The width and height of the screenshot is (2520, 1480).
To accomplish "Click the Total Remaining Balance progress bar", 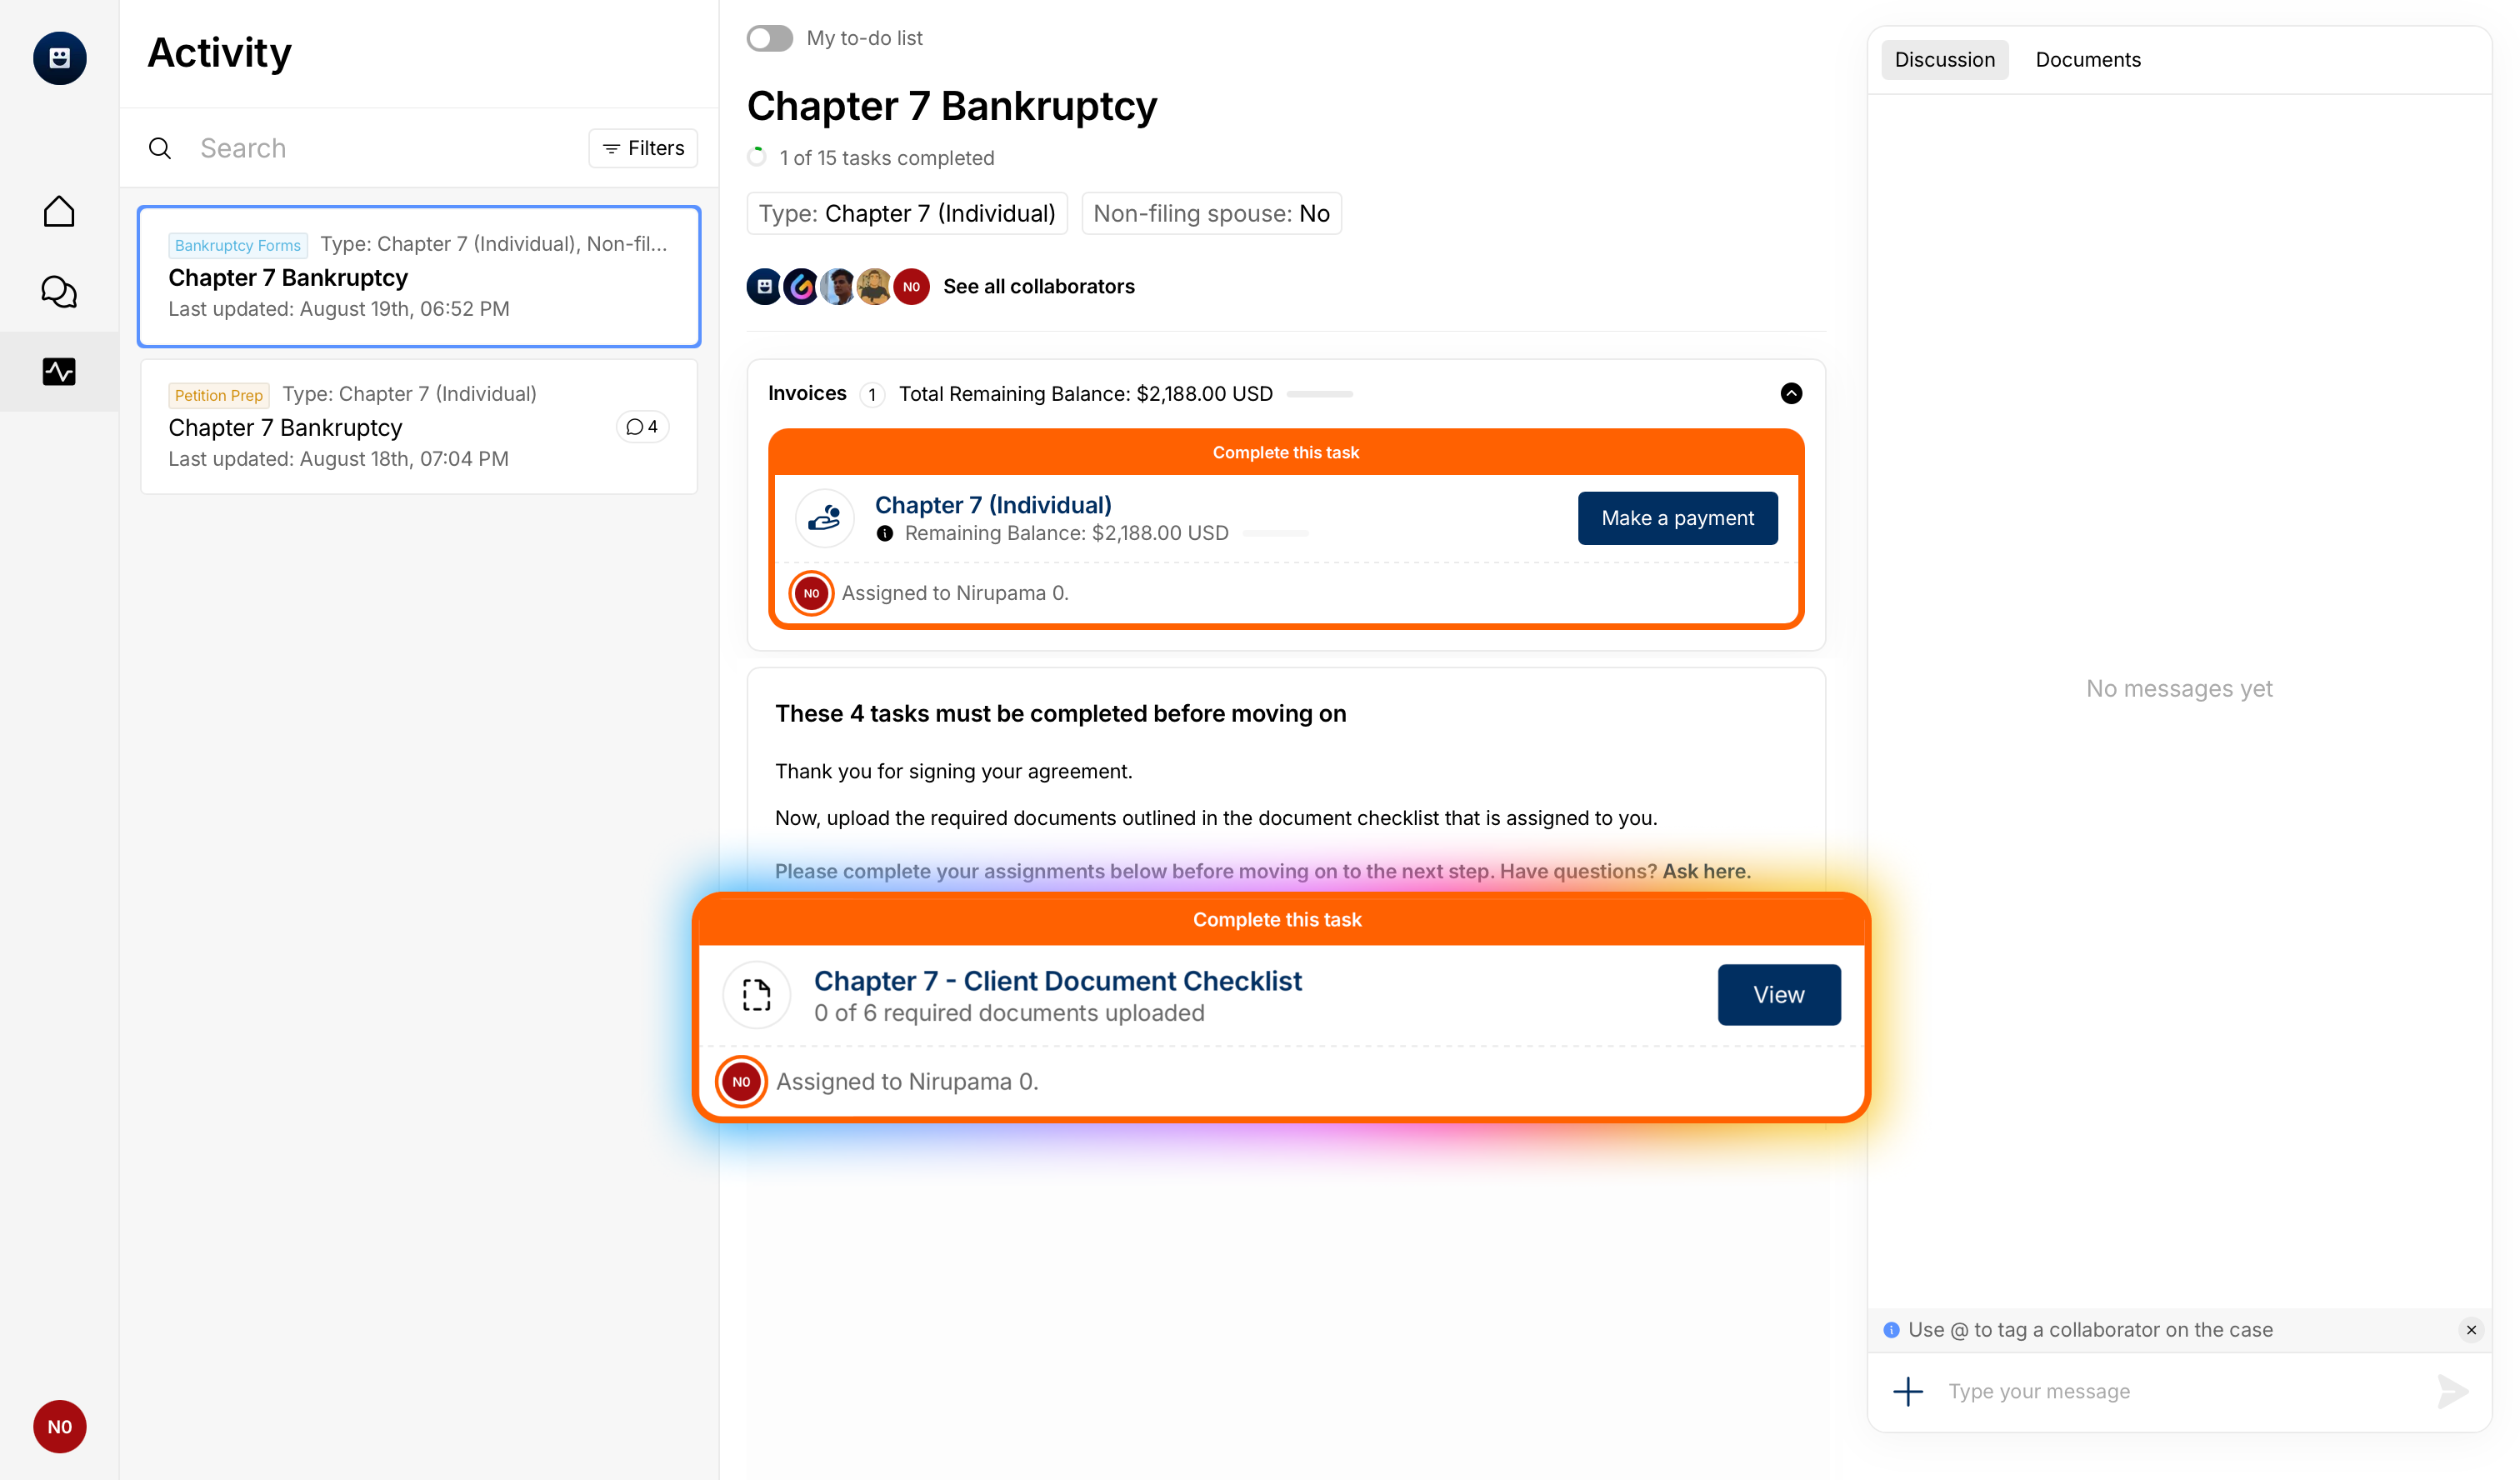I will [x=1318, y=394].
